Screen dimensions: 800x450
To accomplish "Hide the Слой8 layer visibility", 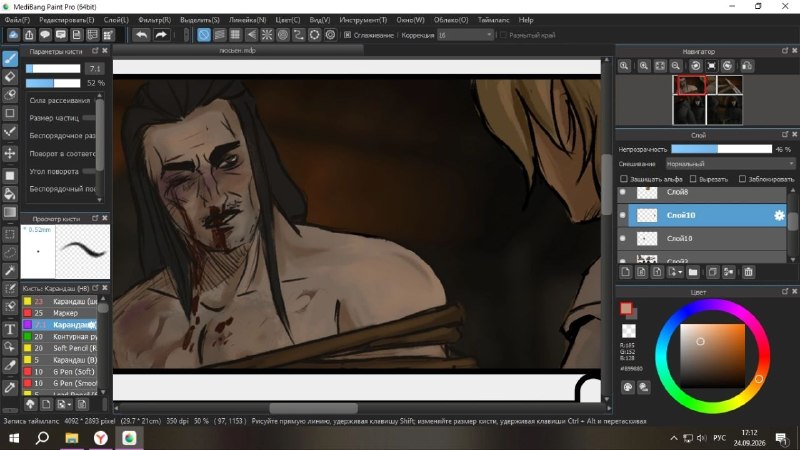I will 622,192.
